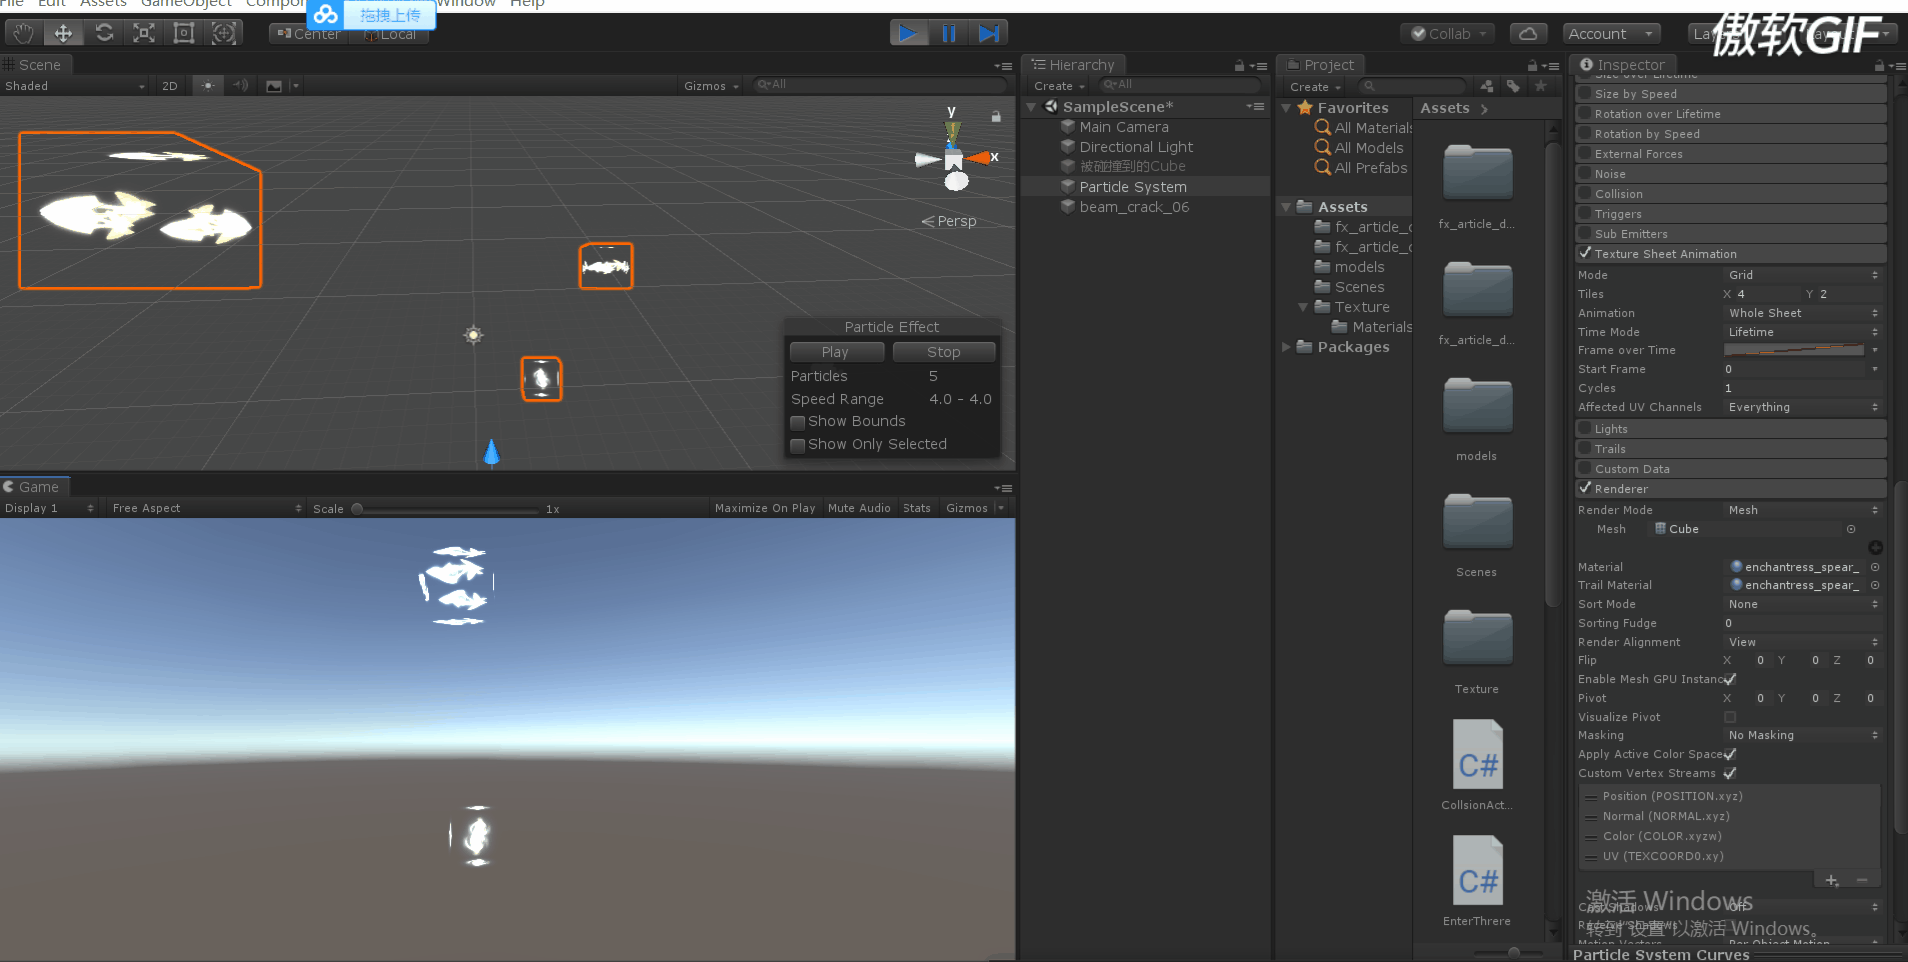Open the Collab dropdown
Screen dimensions: 1908x962
point(1447,33)
